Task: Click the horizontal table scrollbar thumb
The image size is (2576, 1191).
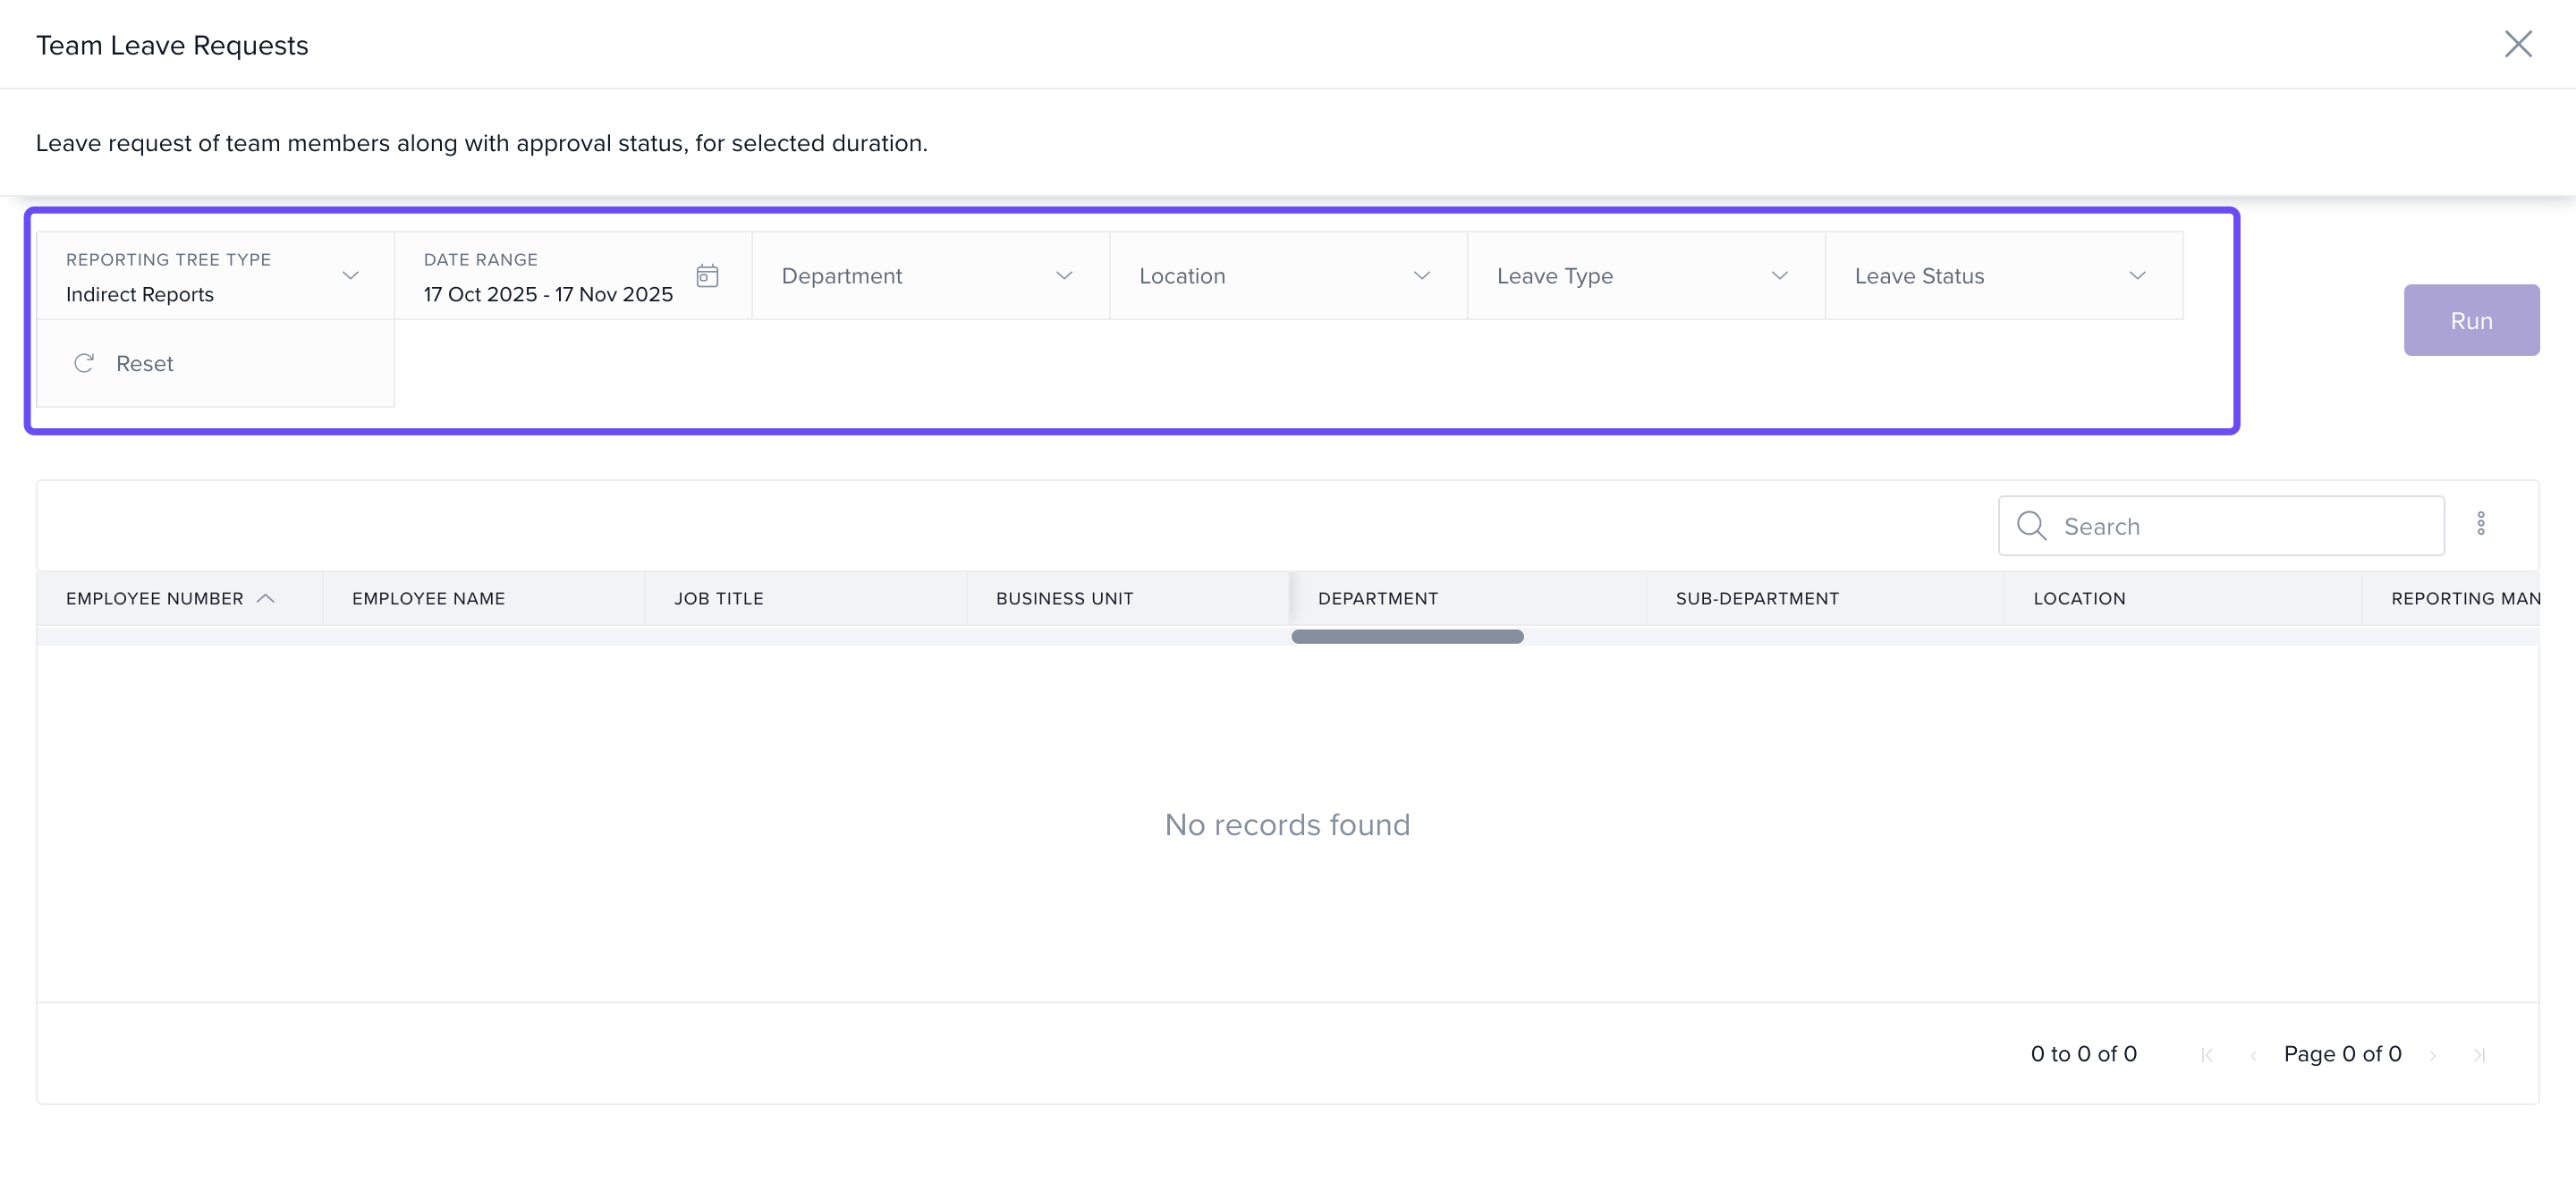Action: click(x=1407, y=637)
